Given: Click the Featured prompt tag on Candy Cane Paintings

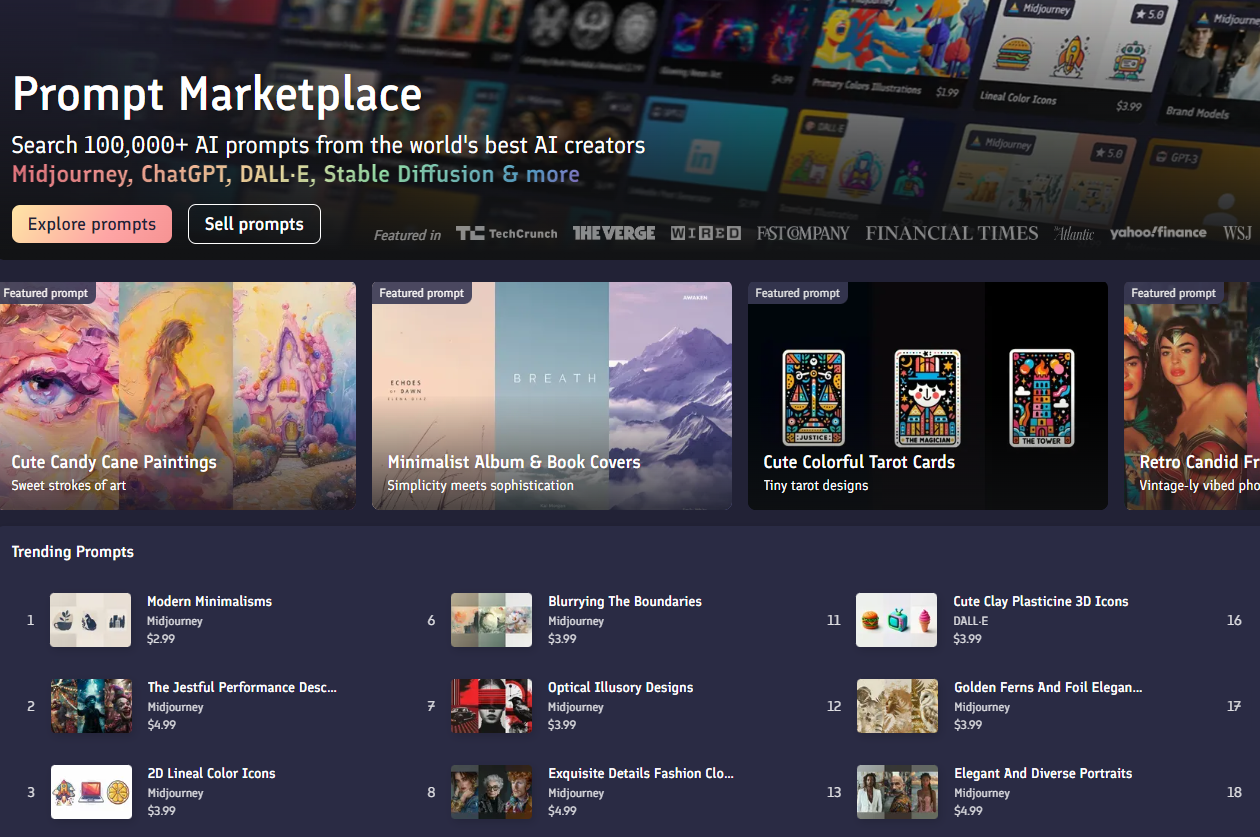Looking at the screenshot, I should click(x=46, y=293).
